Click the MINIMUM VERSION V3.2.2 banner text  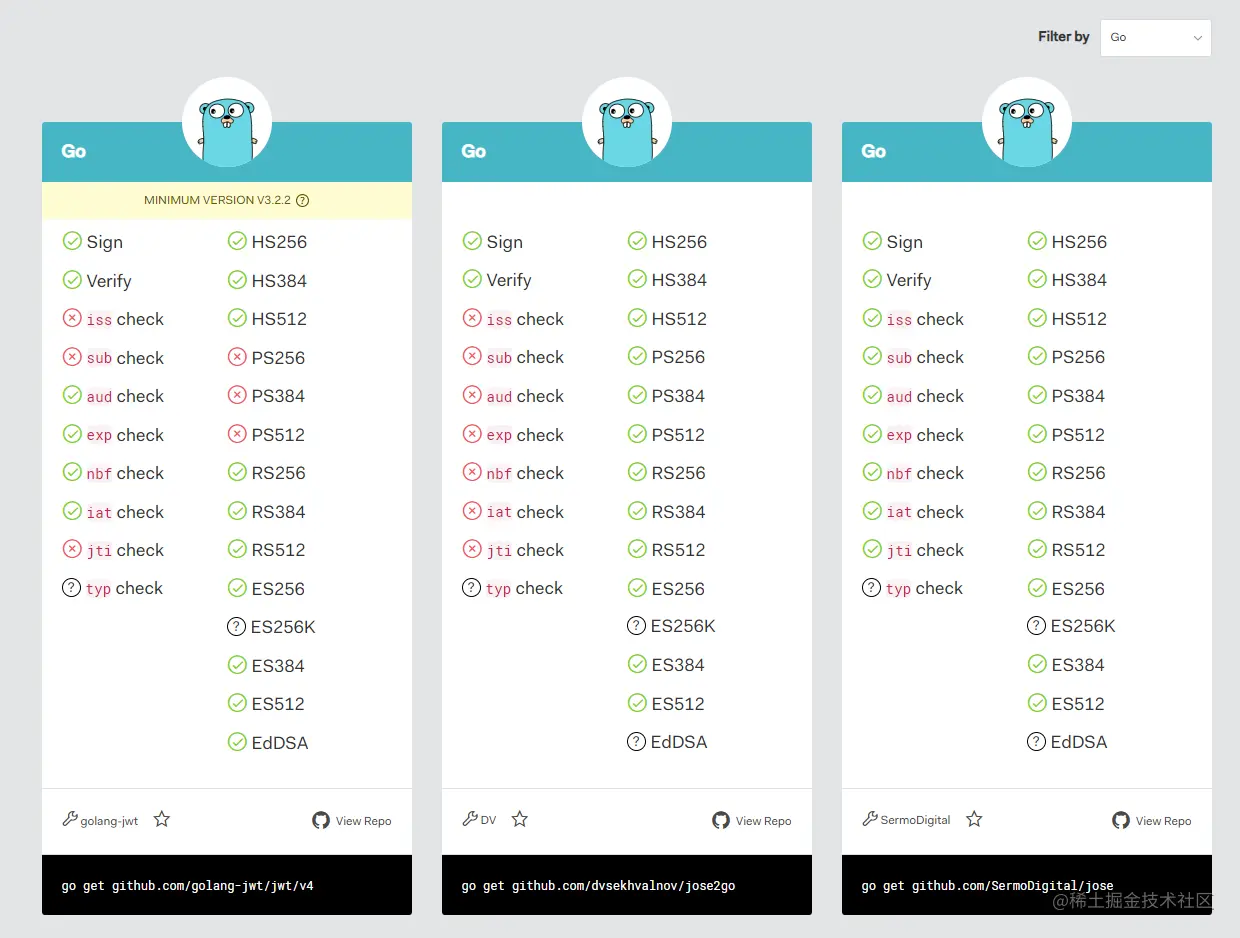coord(217,200)
